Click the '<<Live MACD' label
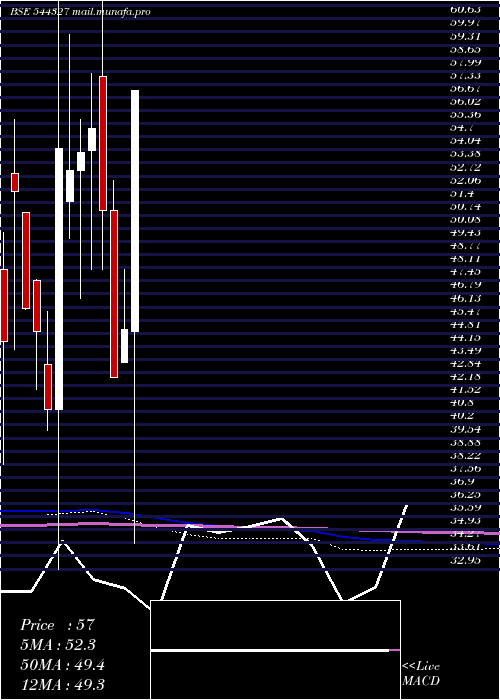Screen dimensions: 500x700 pos(421,674)
